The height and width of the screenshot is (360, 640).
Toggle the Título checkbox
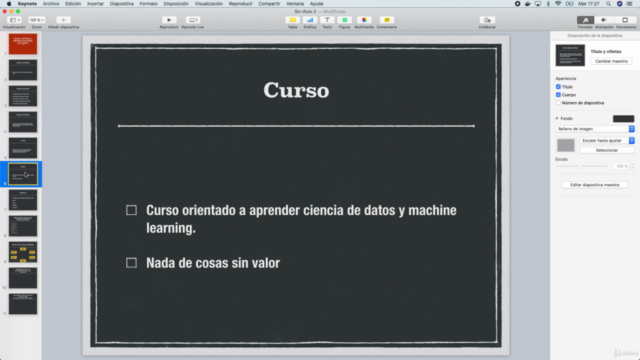(x=558, y=87)
